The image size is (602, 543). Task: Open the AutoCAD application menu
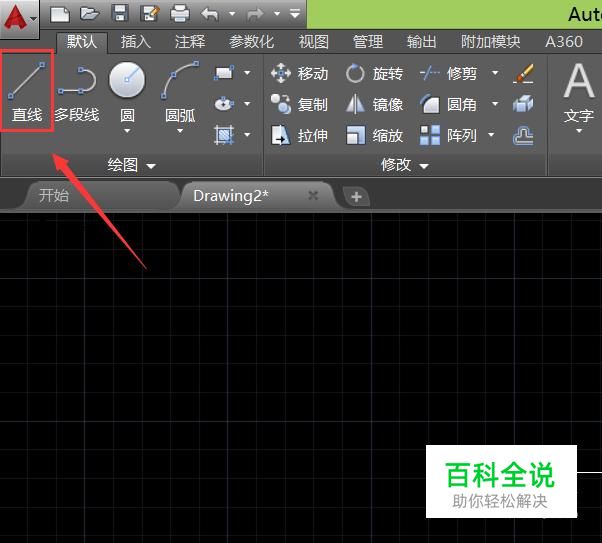[x=19, y=18]
